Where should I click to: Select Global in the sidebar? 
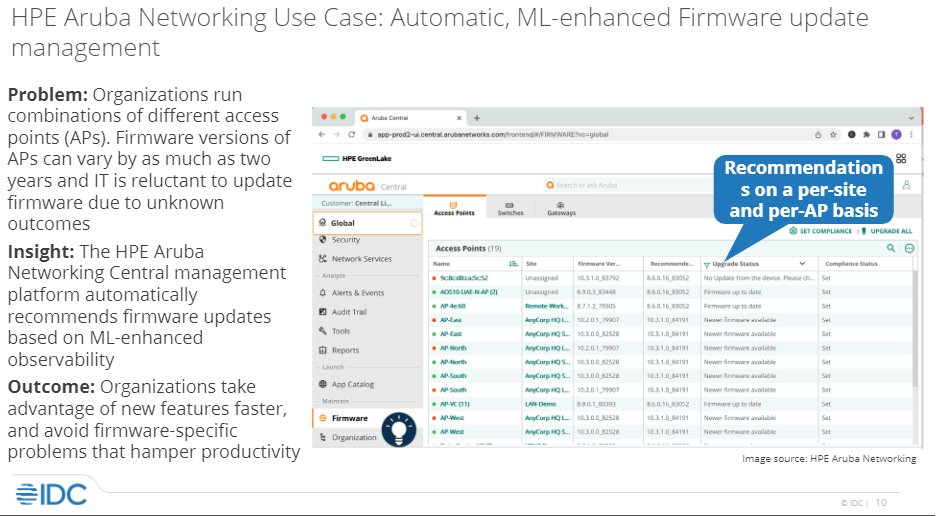[x=367, y=223]
